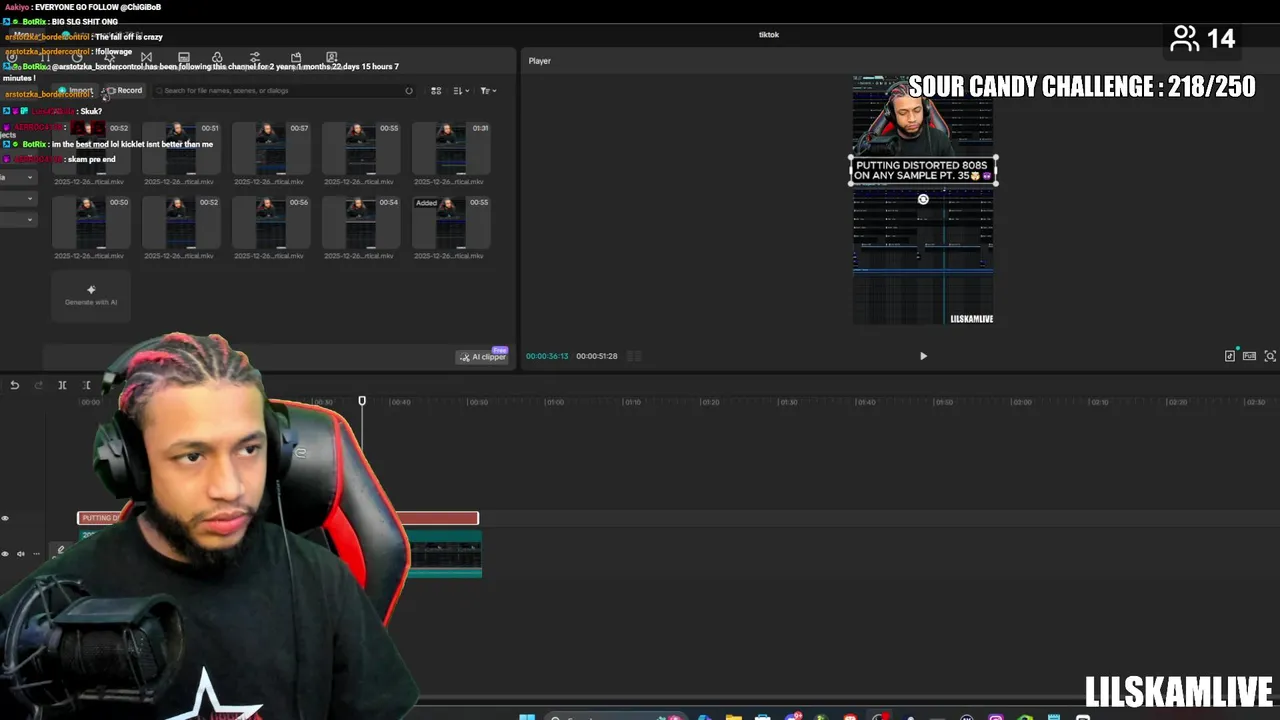Click the Redo arrow icon
This screenshot has width=1280, height=720.
[x=38, y=385]
